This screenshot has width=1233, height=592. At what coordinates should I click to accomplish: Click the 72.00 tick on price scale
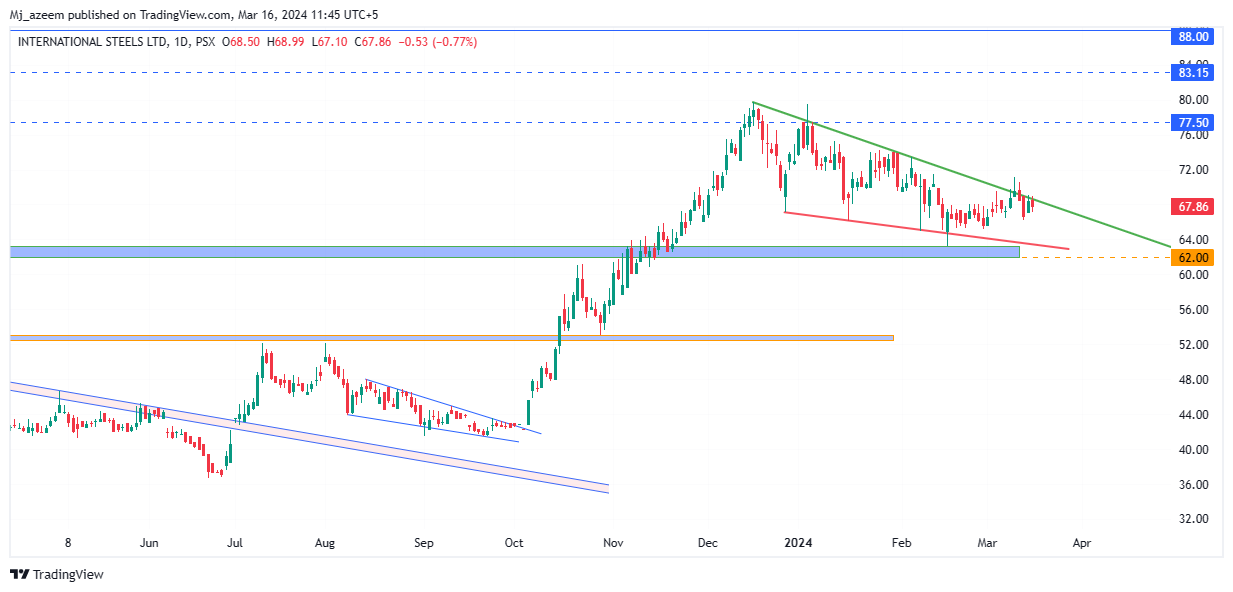tap(1194, 170)
